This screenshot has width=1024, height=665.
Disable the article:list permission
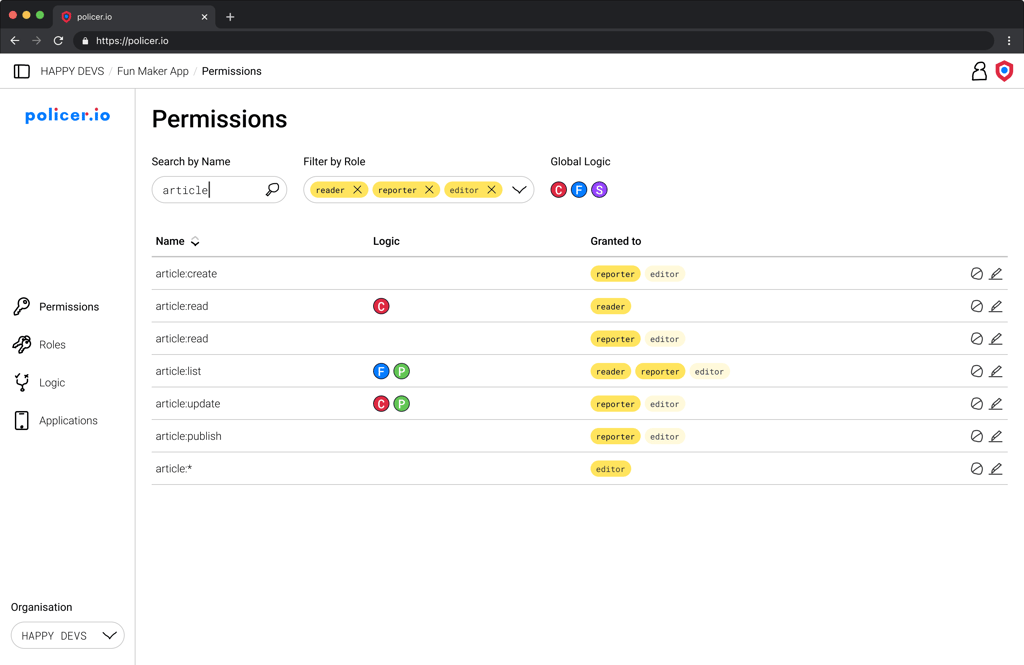pos(976,371)
